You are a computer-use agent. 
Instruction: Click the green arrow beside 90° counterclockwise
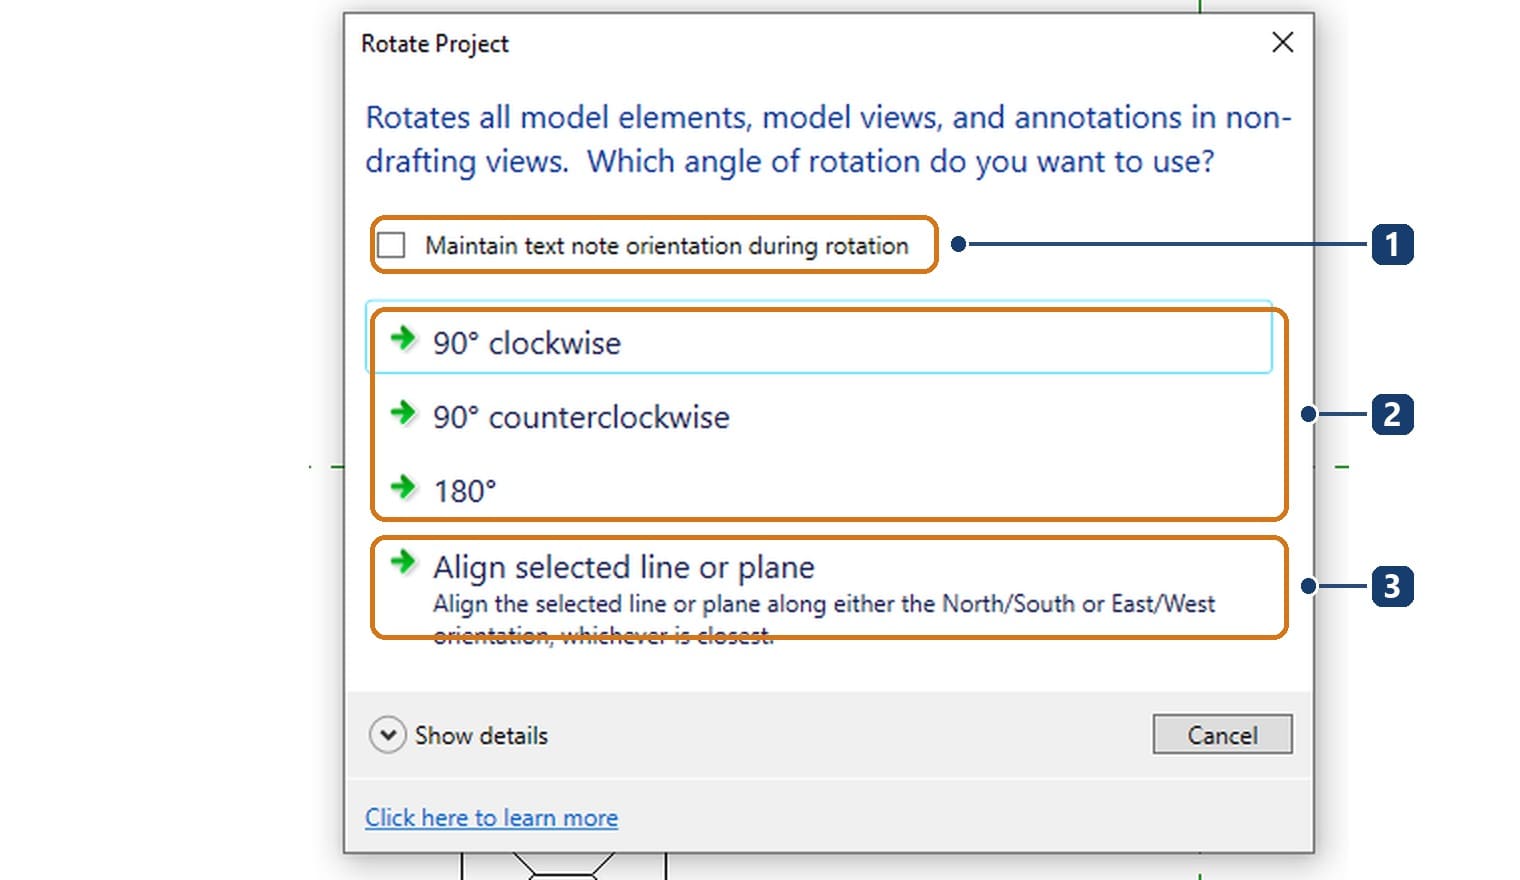pos(403,412)
